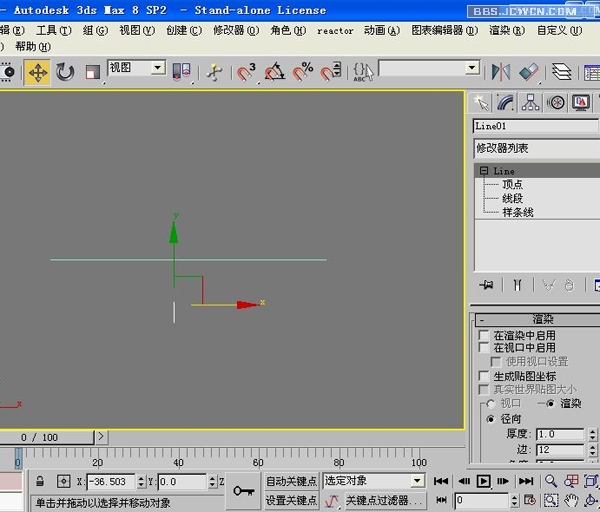The width and height of the screenshot is (600, 512).
Task: Enable 在视口中启用 checkbox
Action: click(x=485, y=347)
